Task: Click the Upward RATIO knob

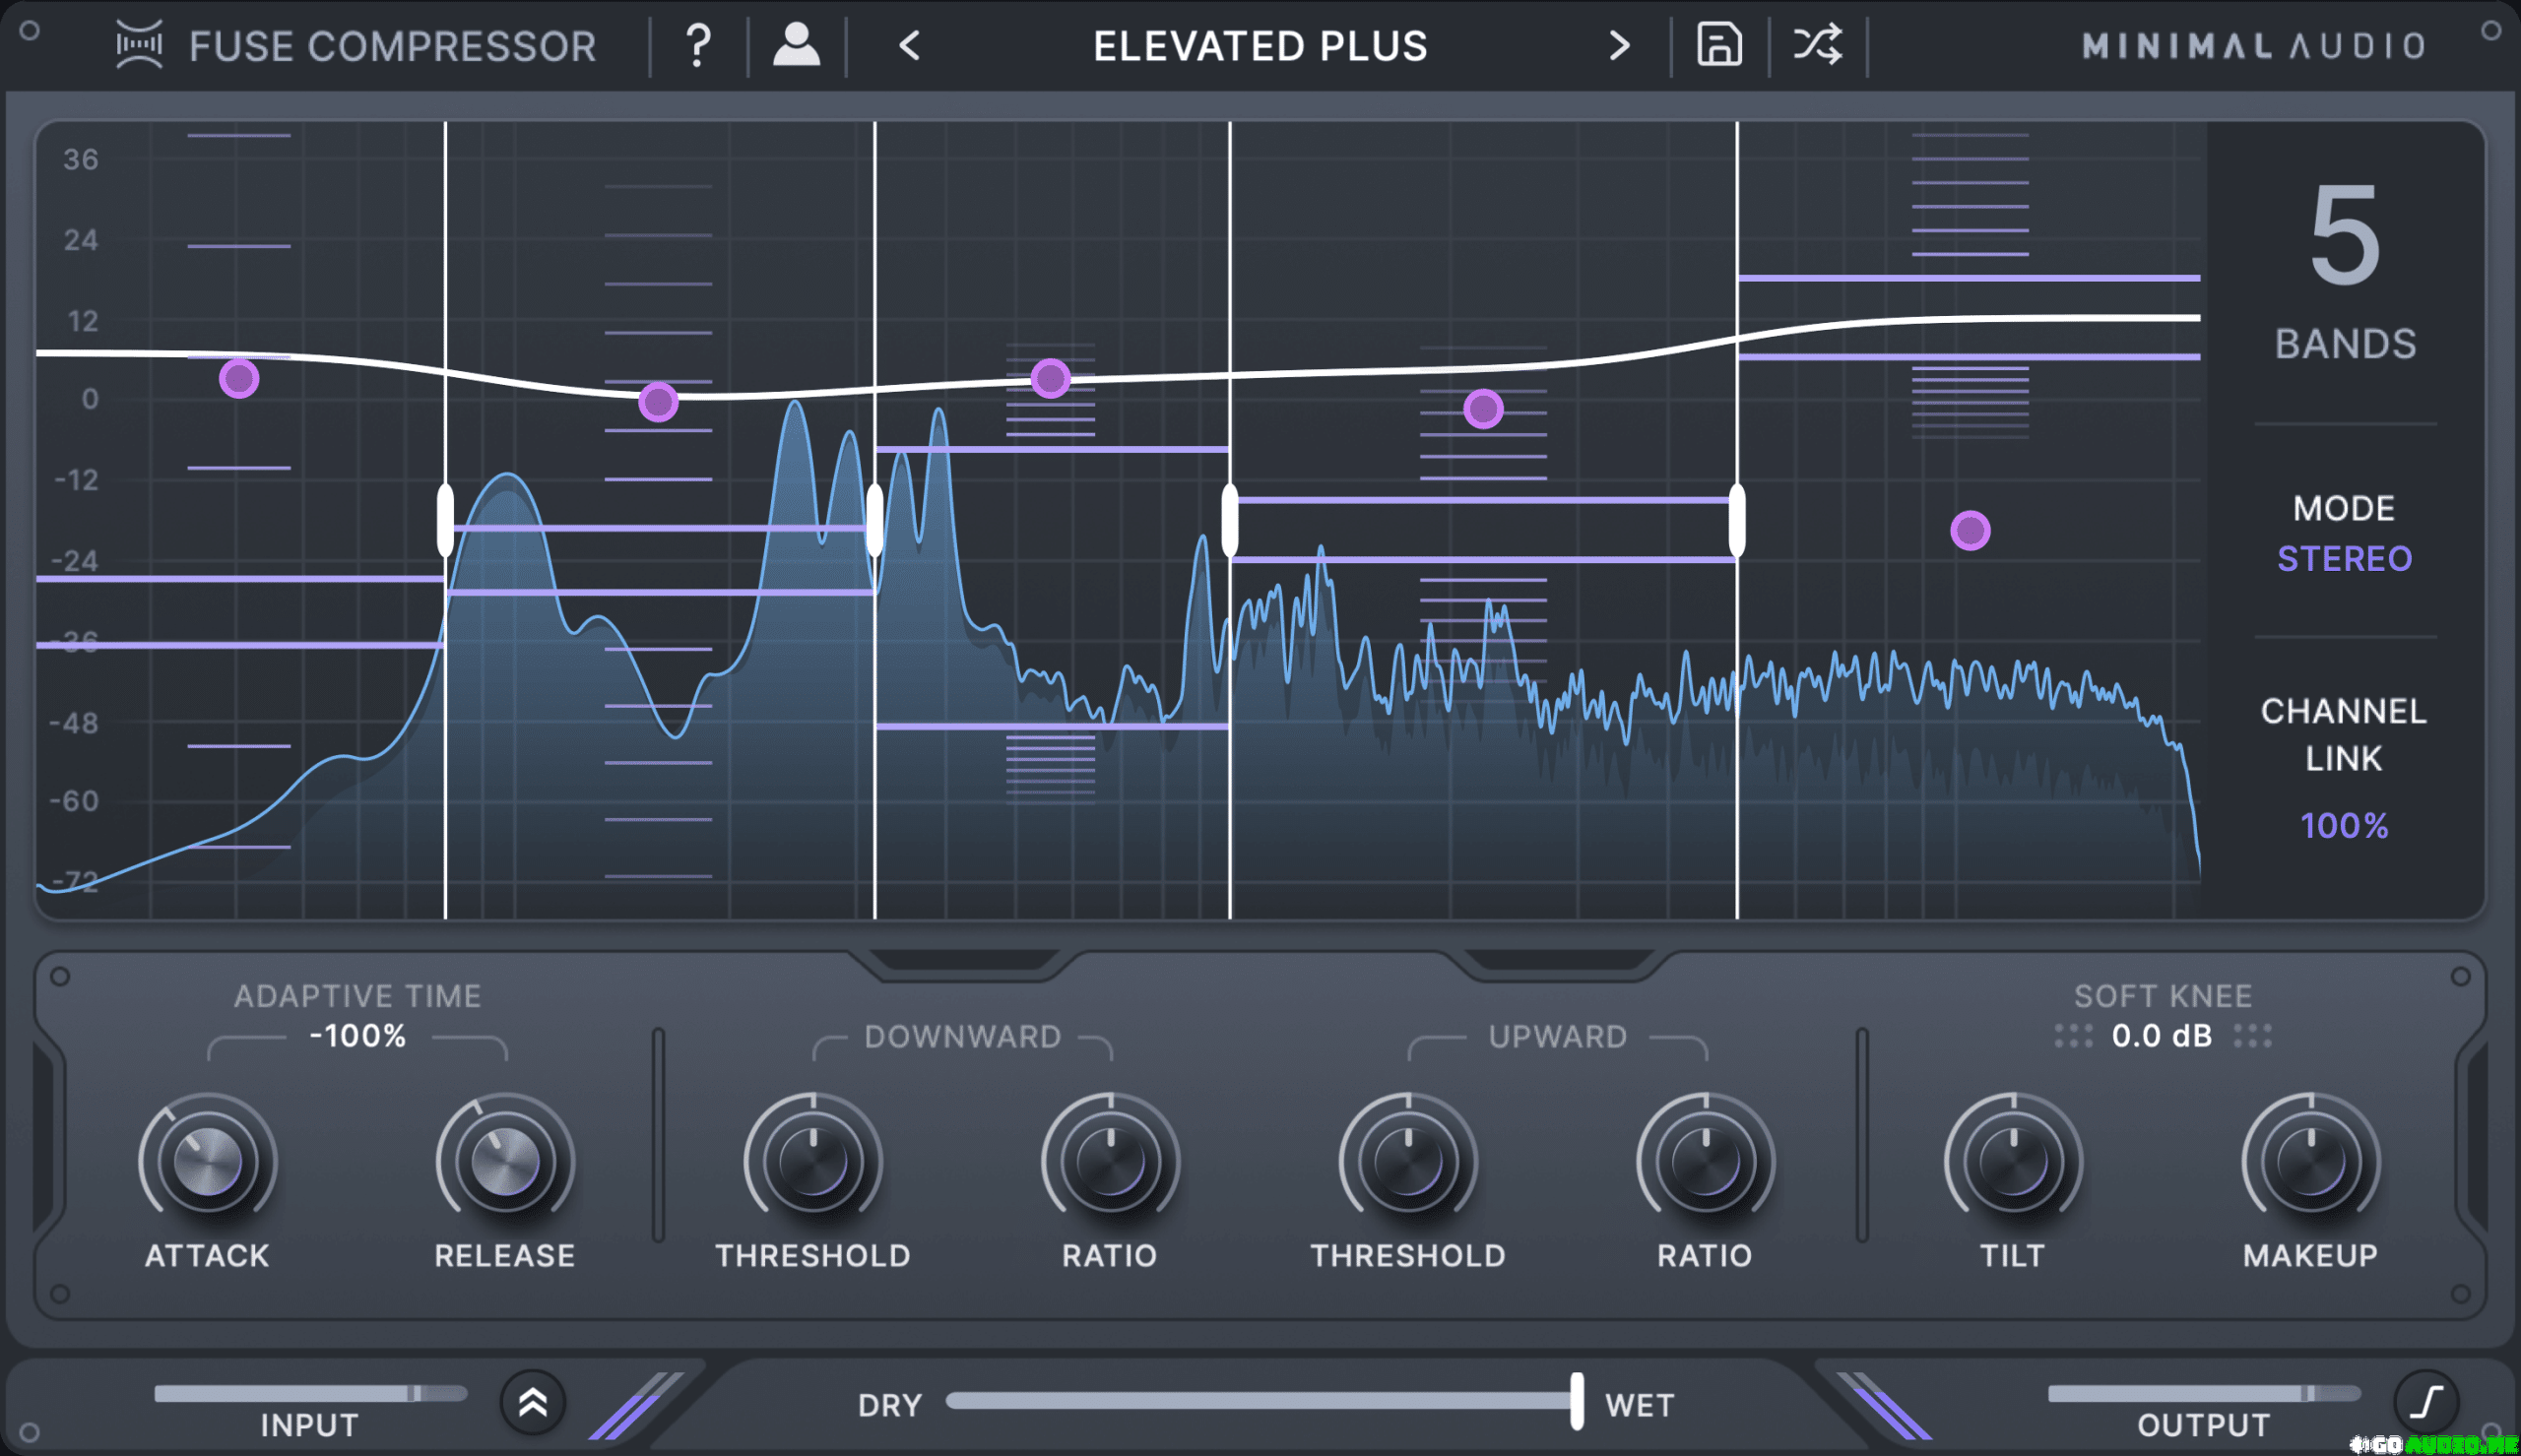Action: [1705, 1161]
